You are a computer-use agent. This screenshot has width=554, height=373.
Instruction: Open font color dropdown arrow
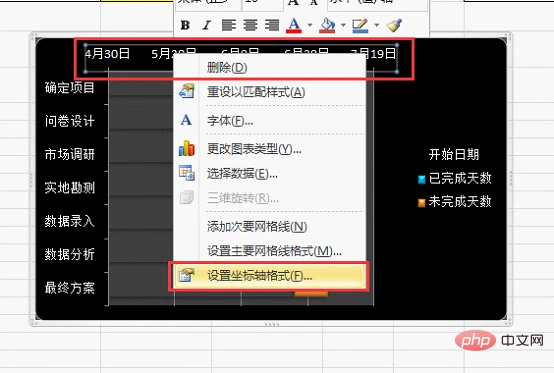(310, 25)
